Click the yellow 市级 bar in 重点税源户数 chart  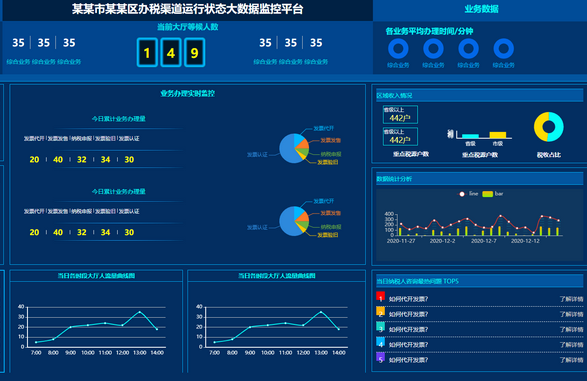tap(498, 135)
